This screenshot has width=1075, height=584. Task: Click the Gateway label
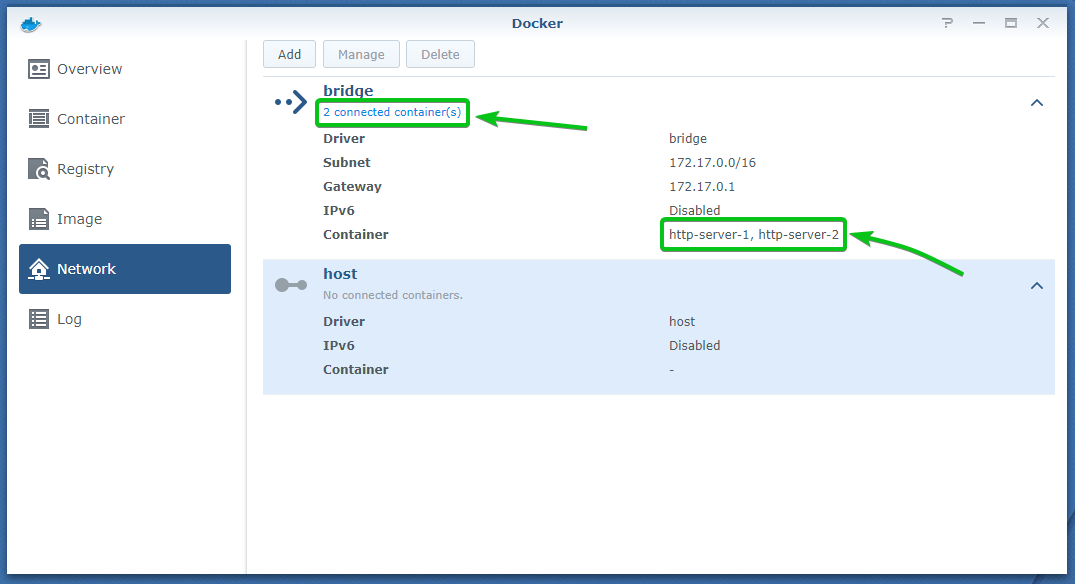(x=352, y=186)
